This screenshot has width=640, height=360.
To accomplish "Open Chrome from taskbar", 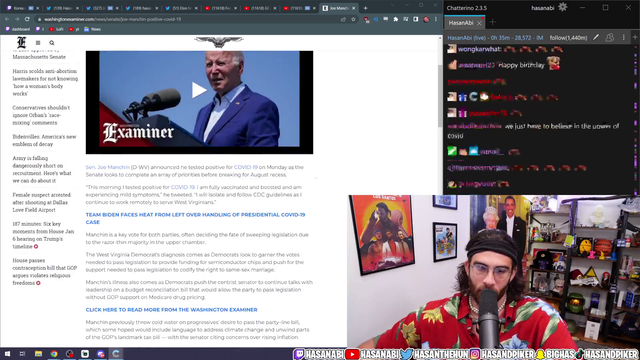I will (54, 354).
